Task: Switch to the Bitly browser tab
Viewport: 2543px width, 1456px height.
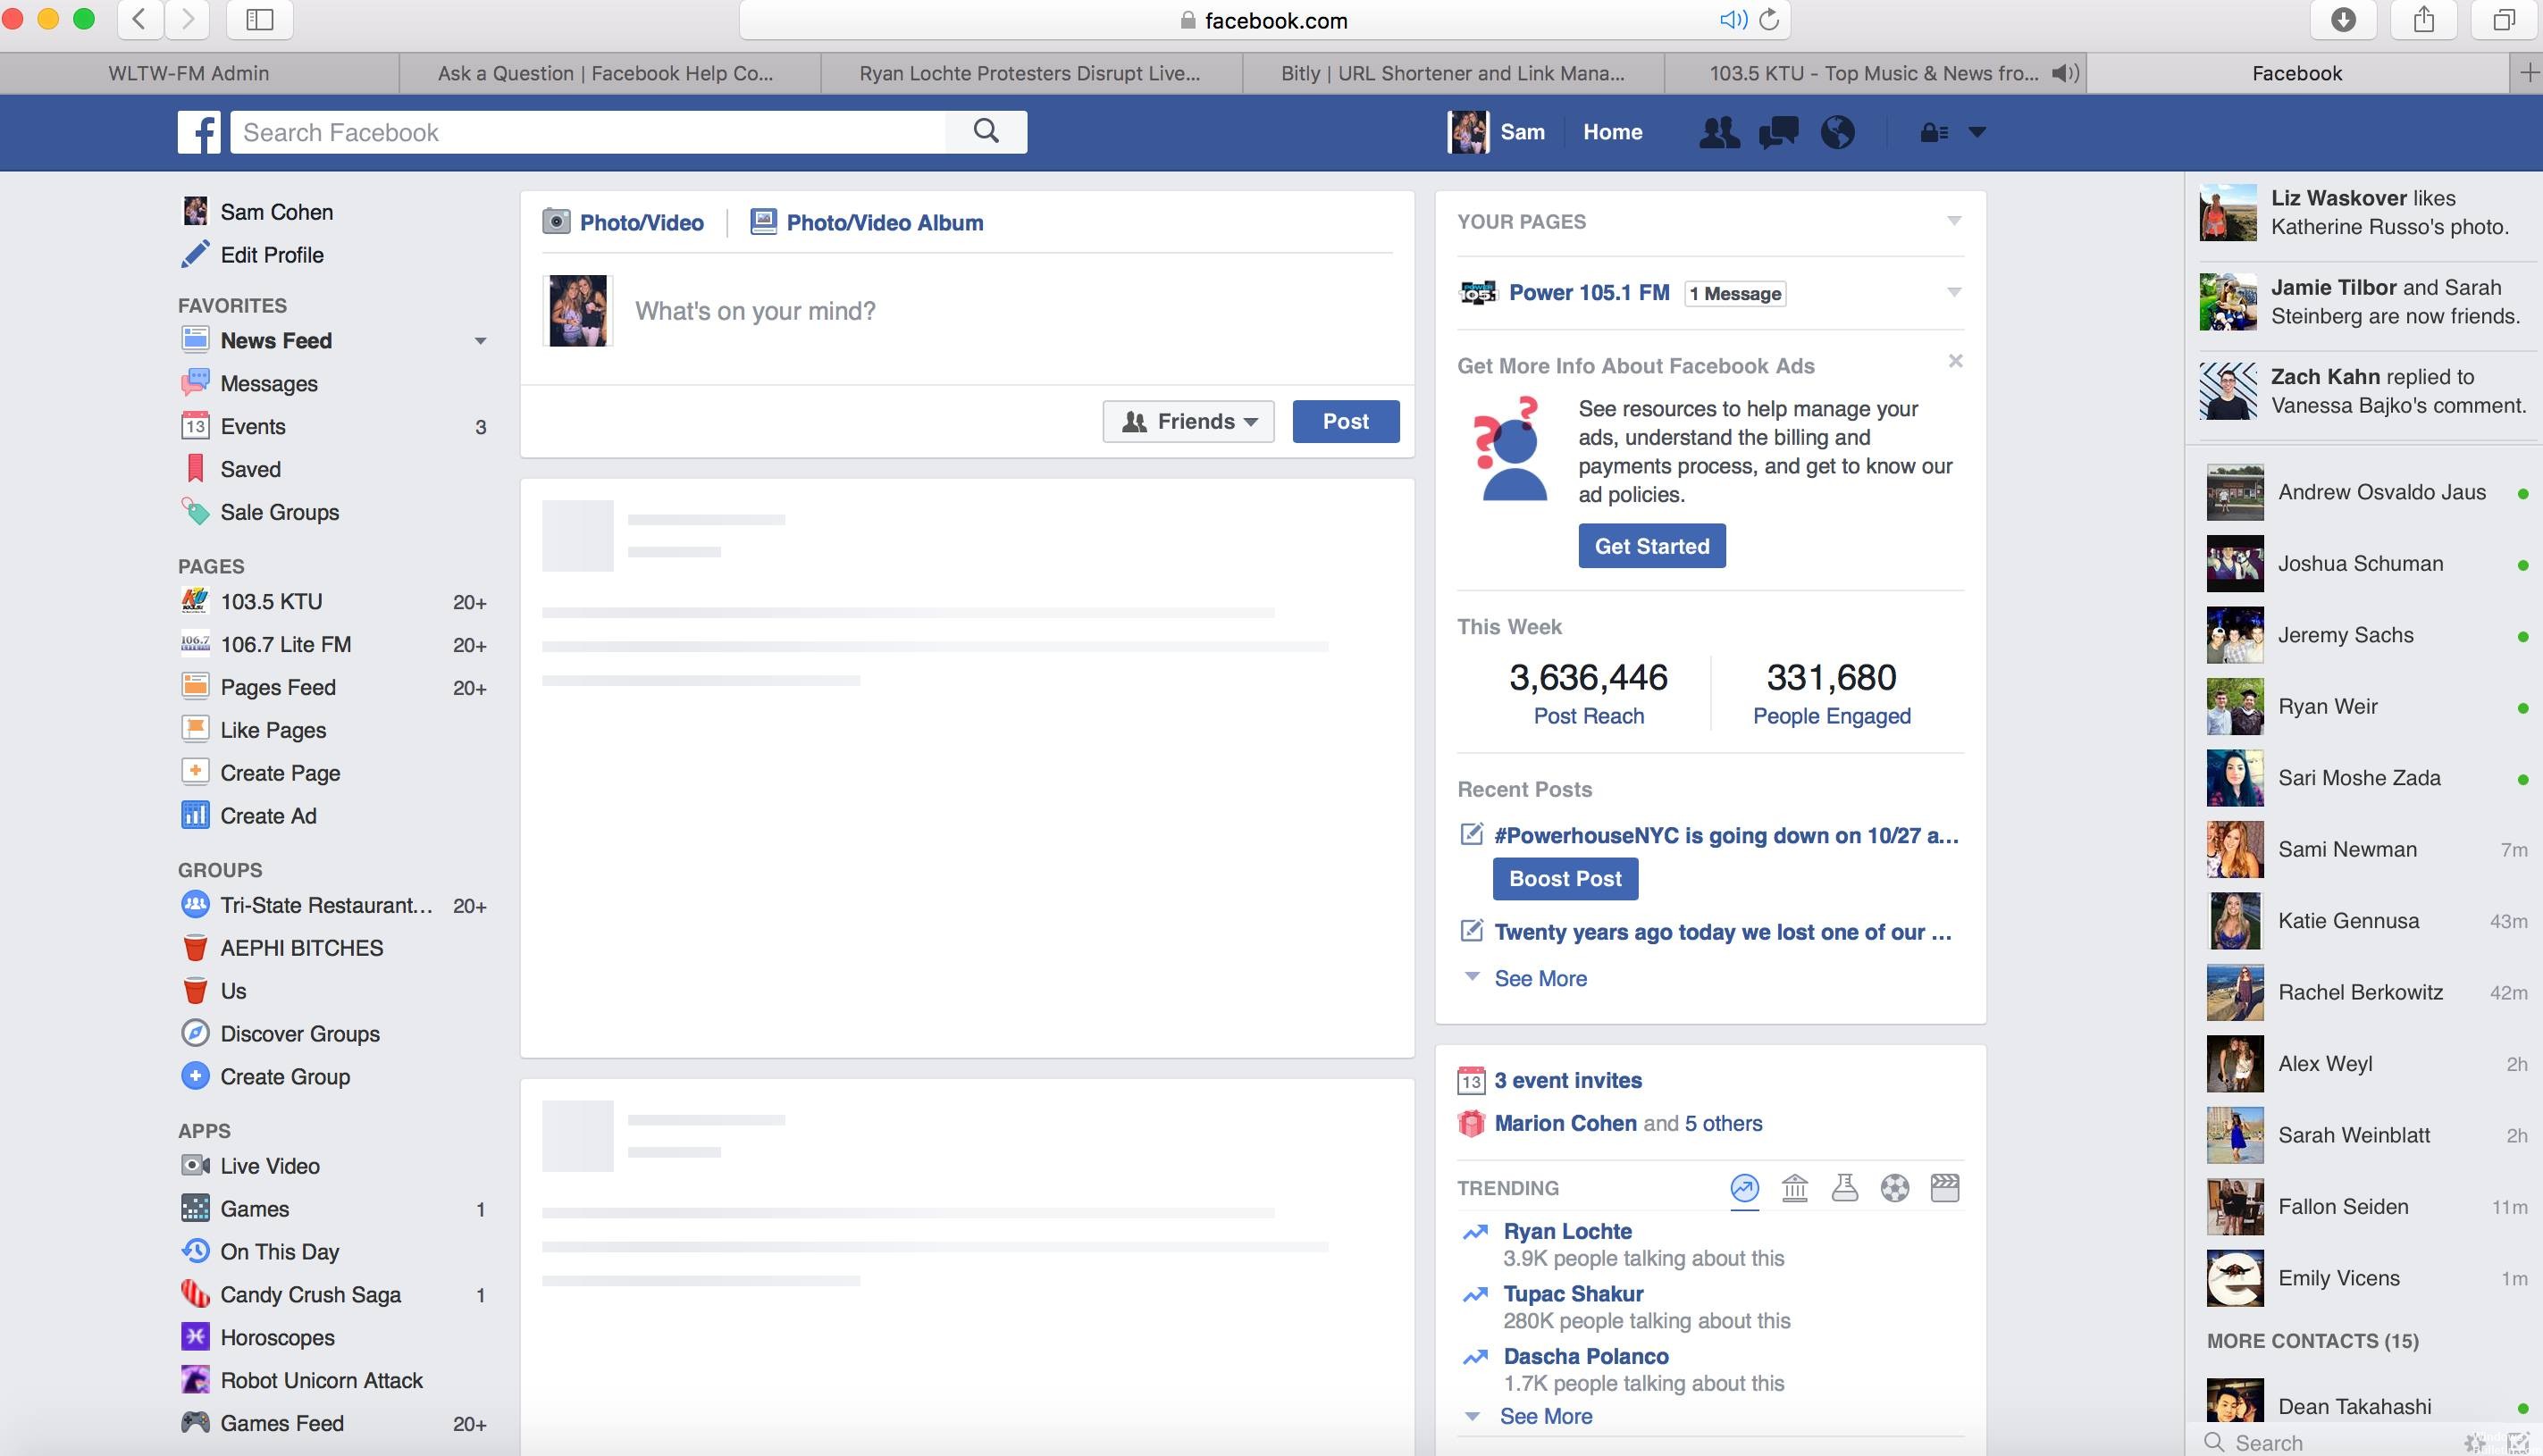Action: [x=1450, y=72]
